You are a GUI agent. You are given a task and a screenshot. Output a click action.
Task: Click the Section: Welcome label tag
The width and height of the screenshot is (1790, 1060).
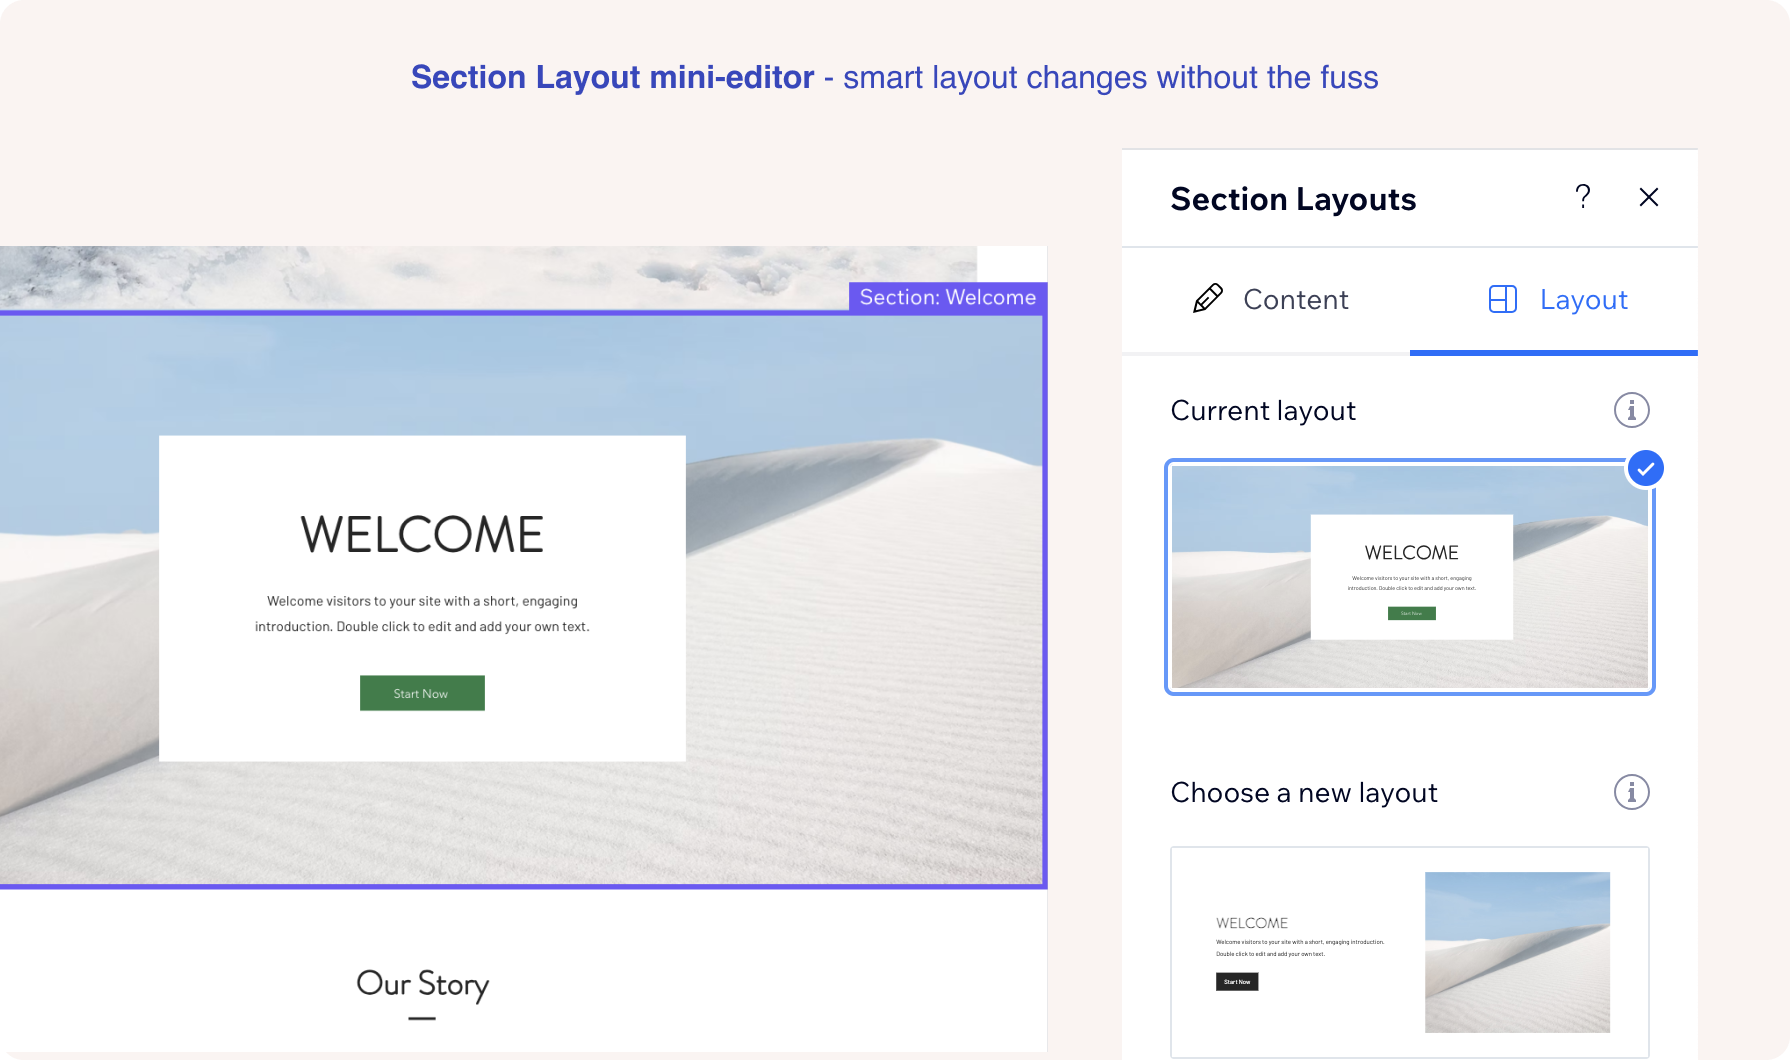(x=947, y=297)
